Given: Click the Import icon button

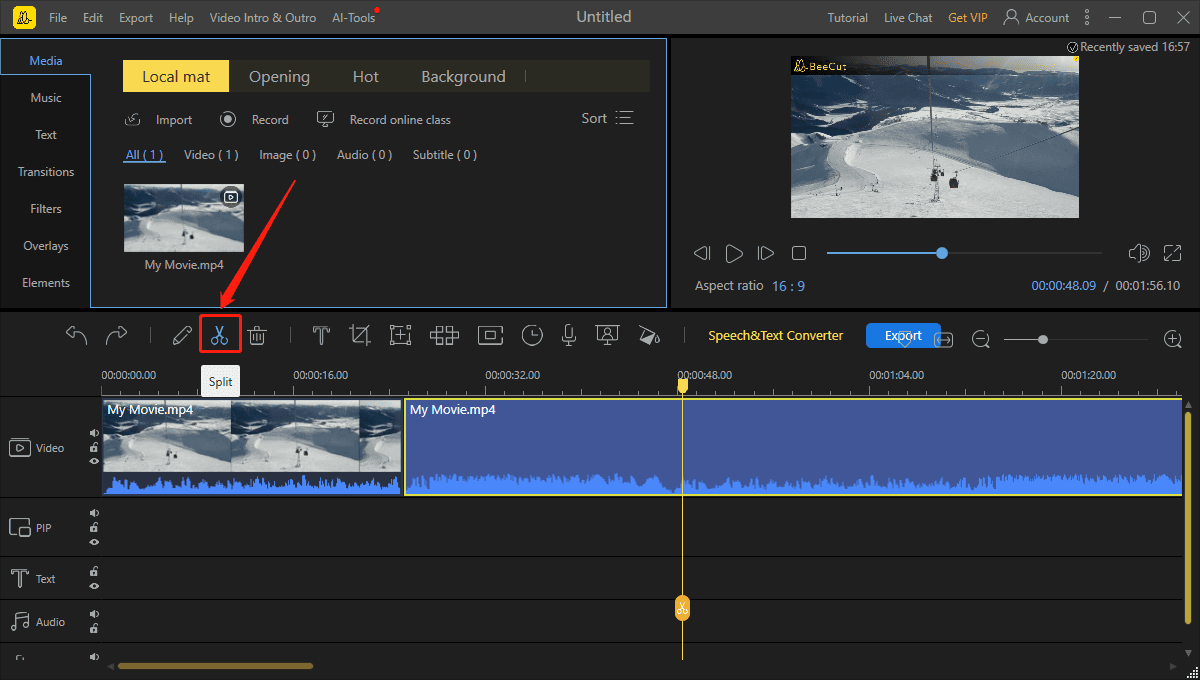Looking at the screenshot, I should [132, 119].
